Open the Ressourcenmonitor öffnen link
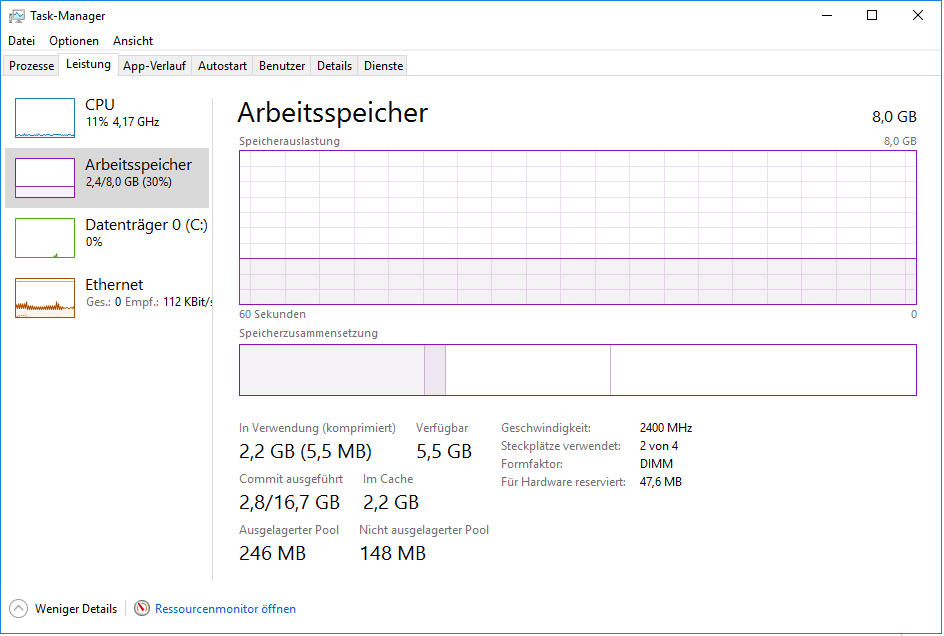Screen dimensions: 944x636 (225, 608)
